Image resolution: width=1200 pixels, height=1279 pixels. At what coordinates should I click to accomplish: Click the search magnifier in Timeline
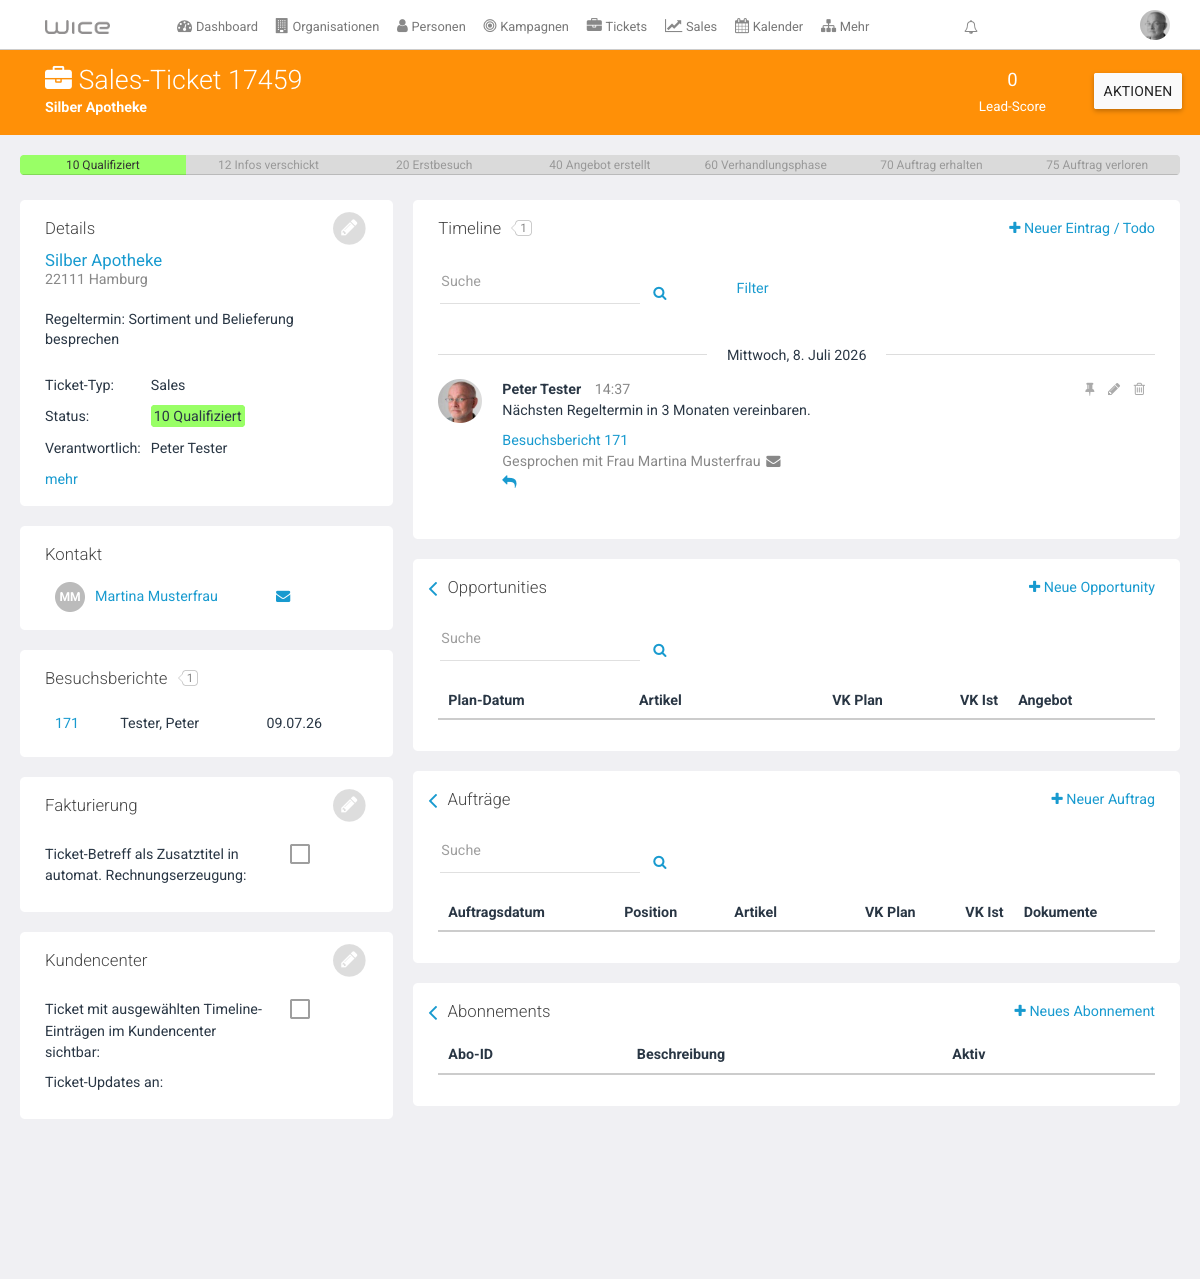[x=660, y=293]
